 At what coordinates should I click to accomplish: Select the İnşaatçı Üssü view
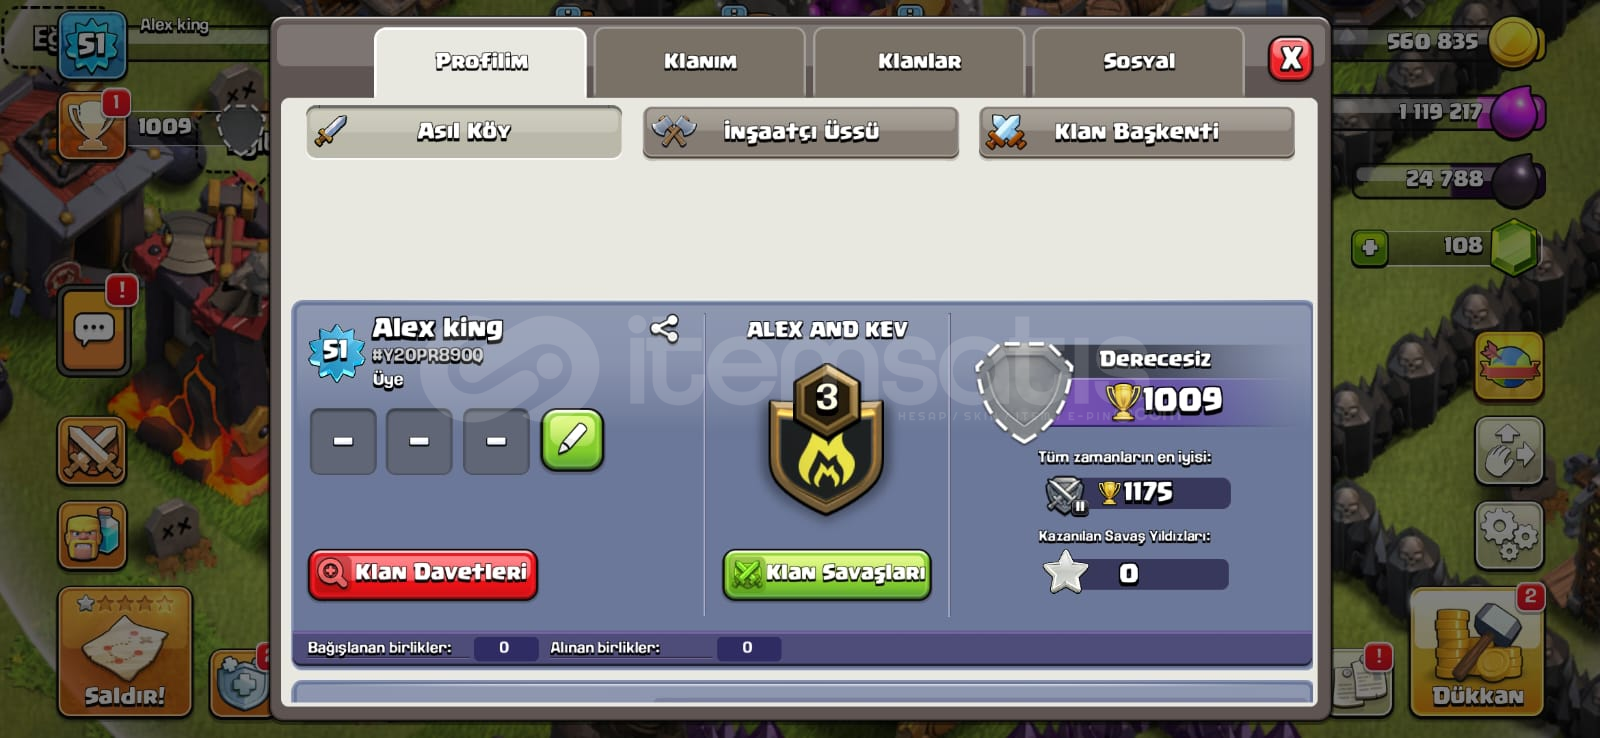801,132
